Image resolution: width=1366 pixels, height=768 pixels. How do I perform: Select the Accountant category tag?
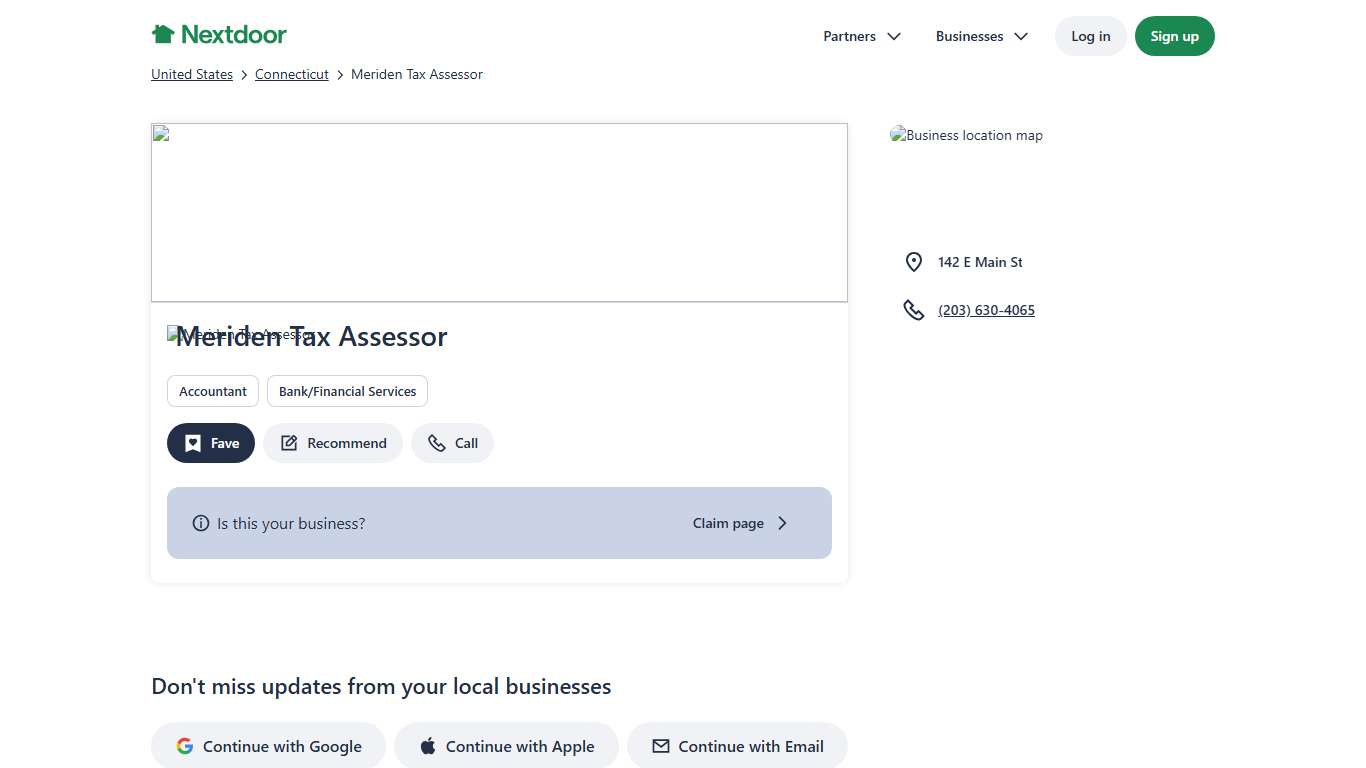coord(213,391)
